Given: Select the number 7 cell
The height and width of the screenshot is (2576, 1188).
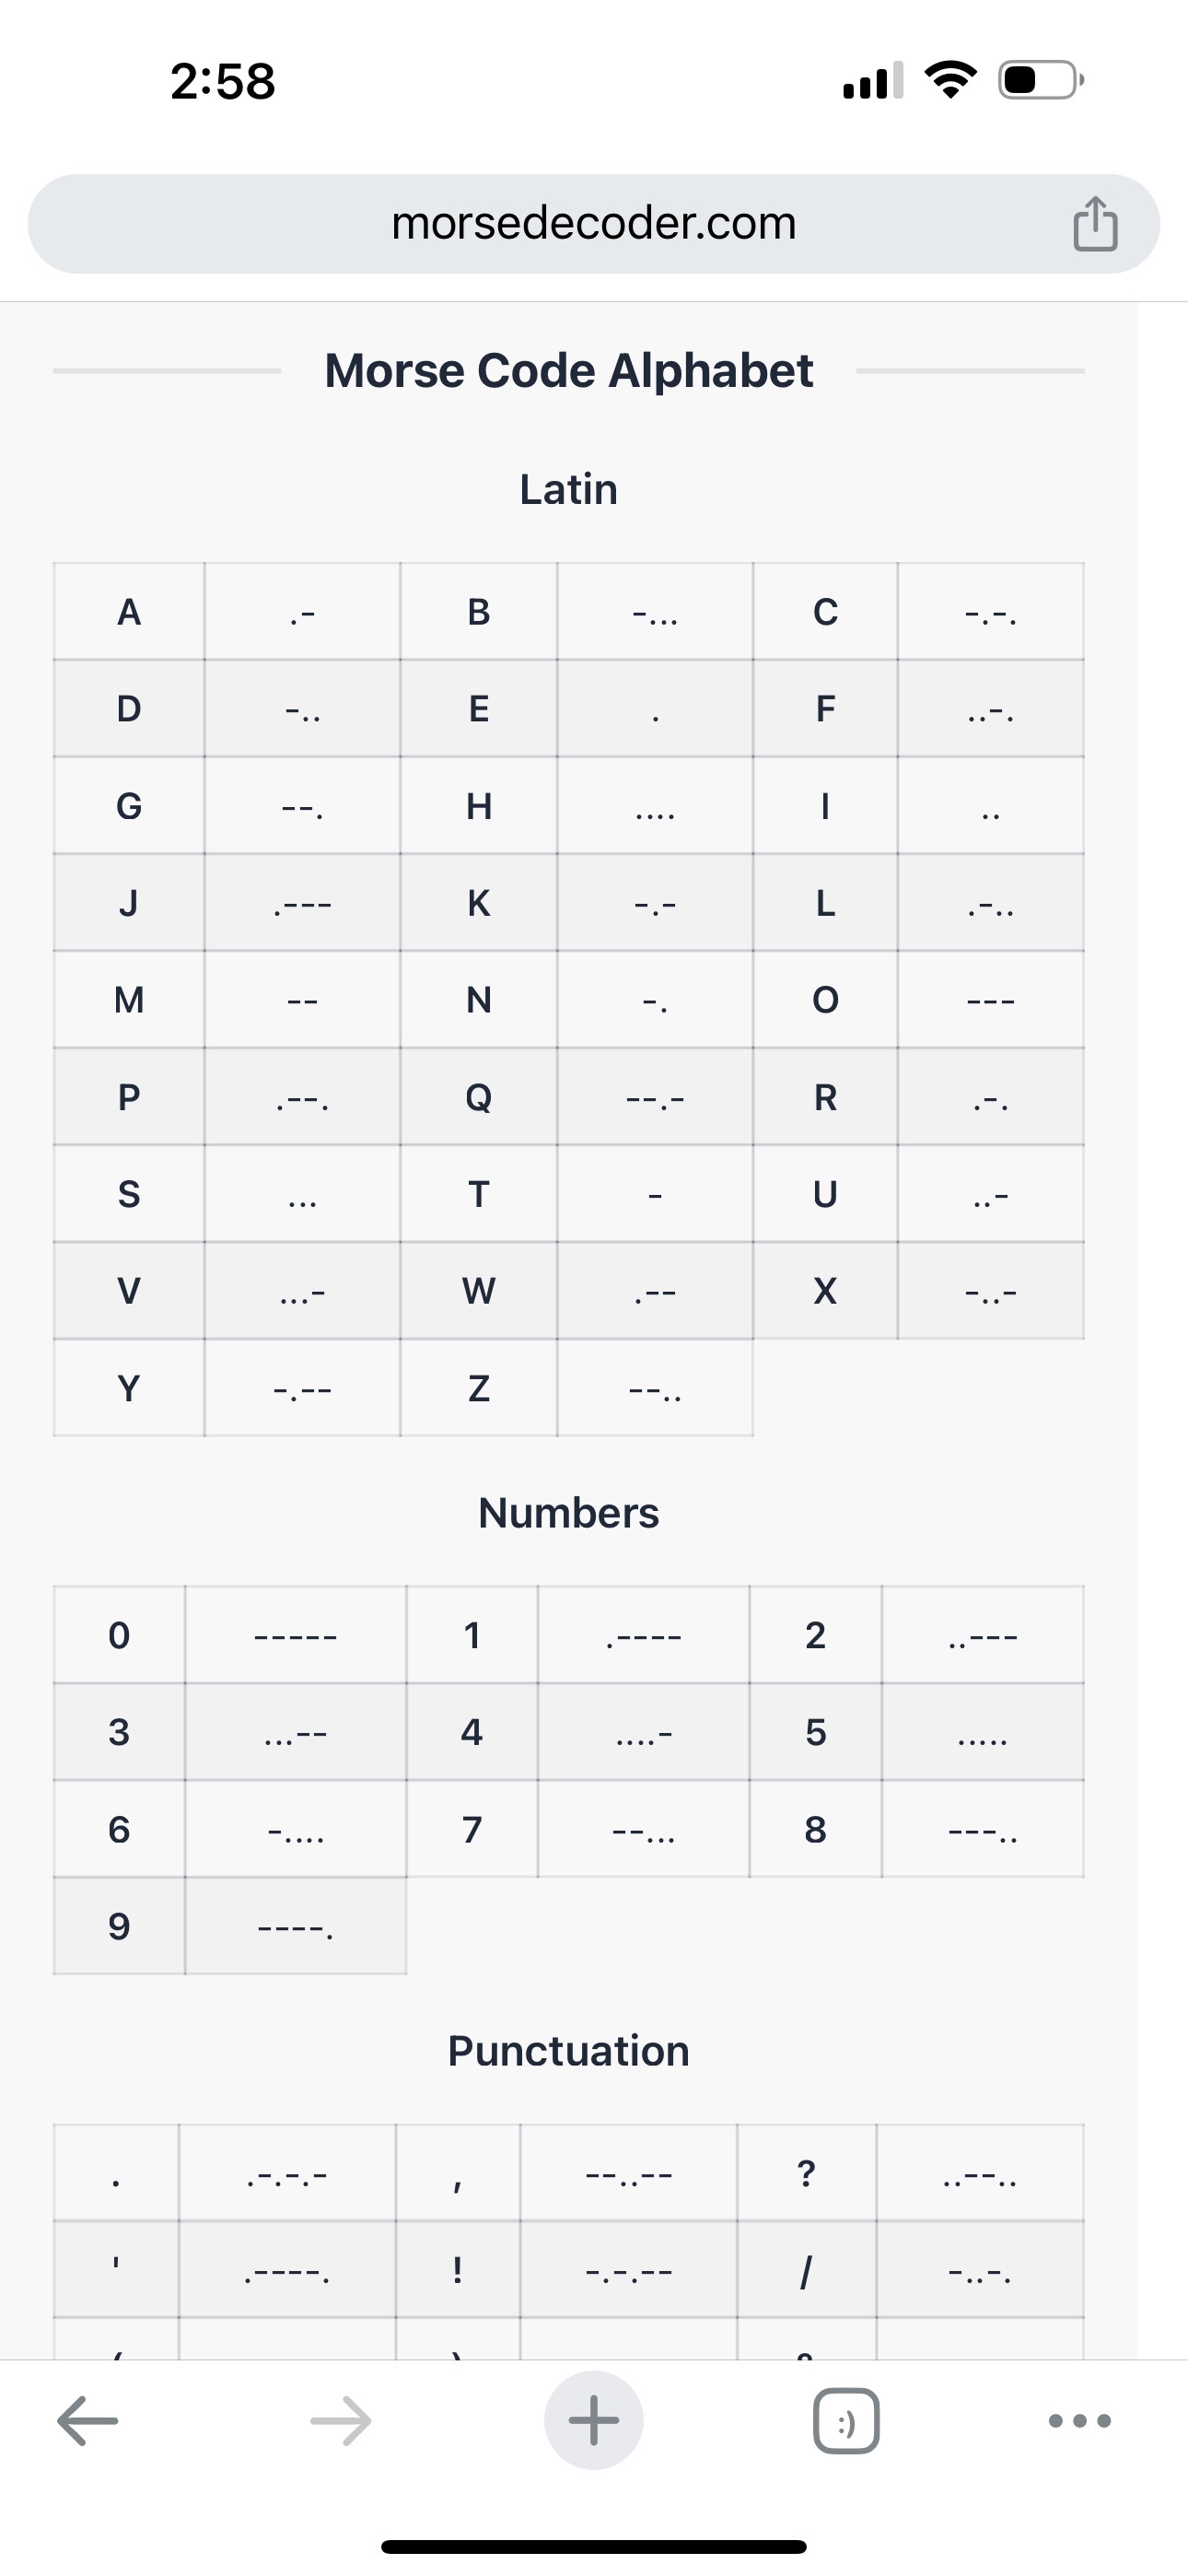Looking at the screenshot, I should [x=472, y=1829].
